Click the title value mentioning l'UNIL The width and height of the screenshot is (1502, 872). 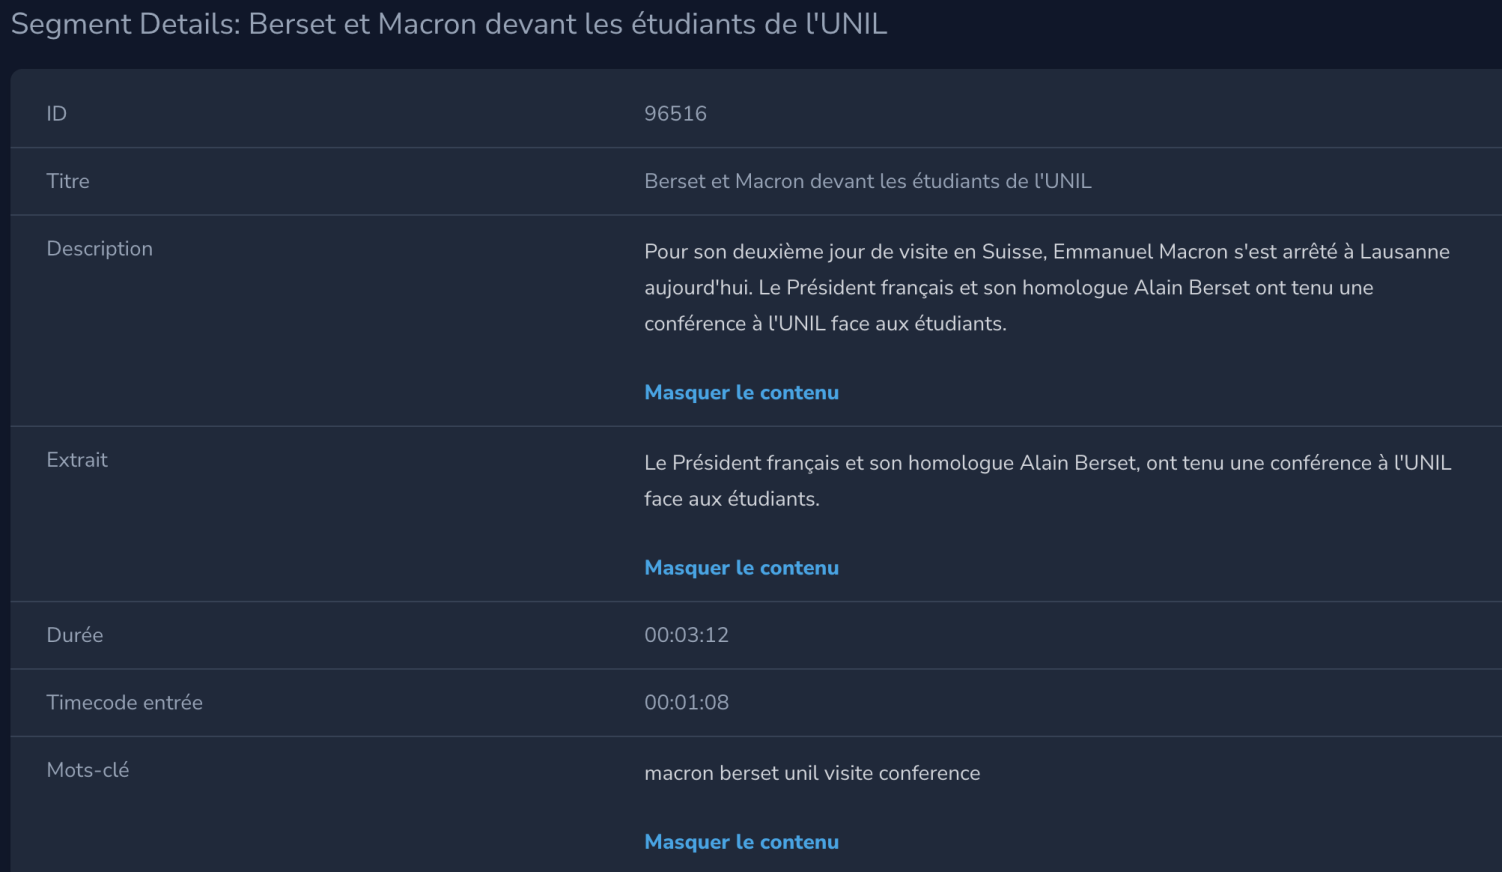(x=868, y=181)
